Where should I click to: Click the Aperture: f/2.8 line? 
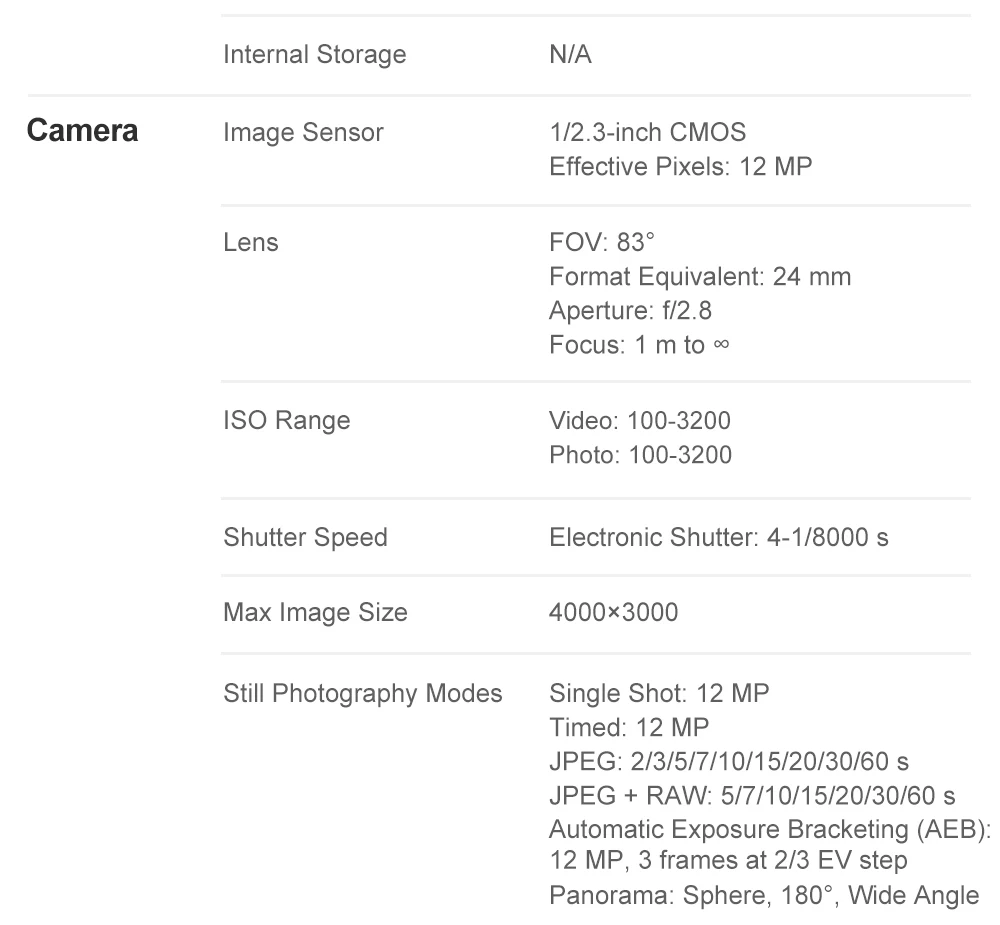tap(630, 311)
